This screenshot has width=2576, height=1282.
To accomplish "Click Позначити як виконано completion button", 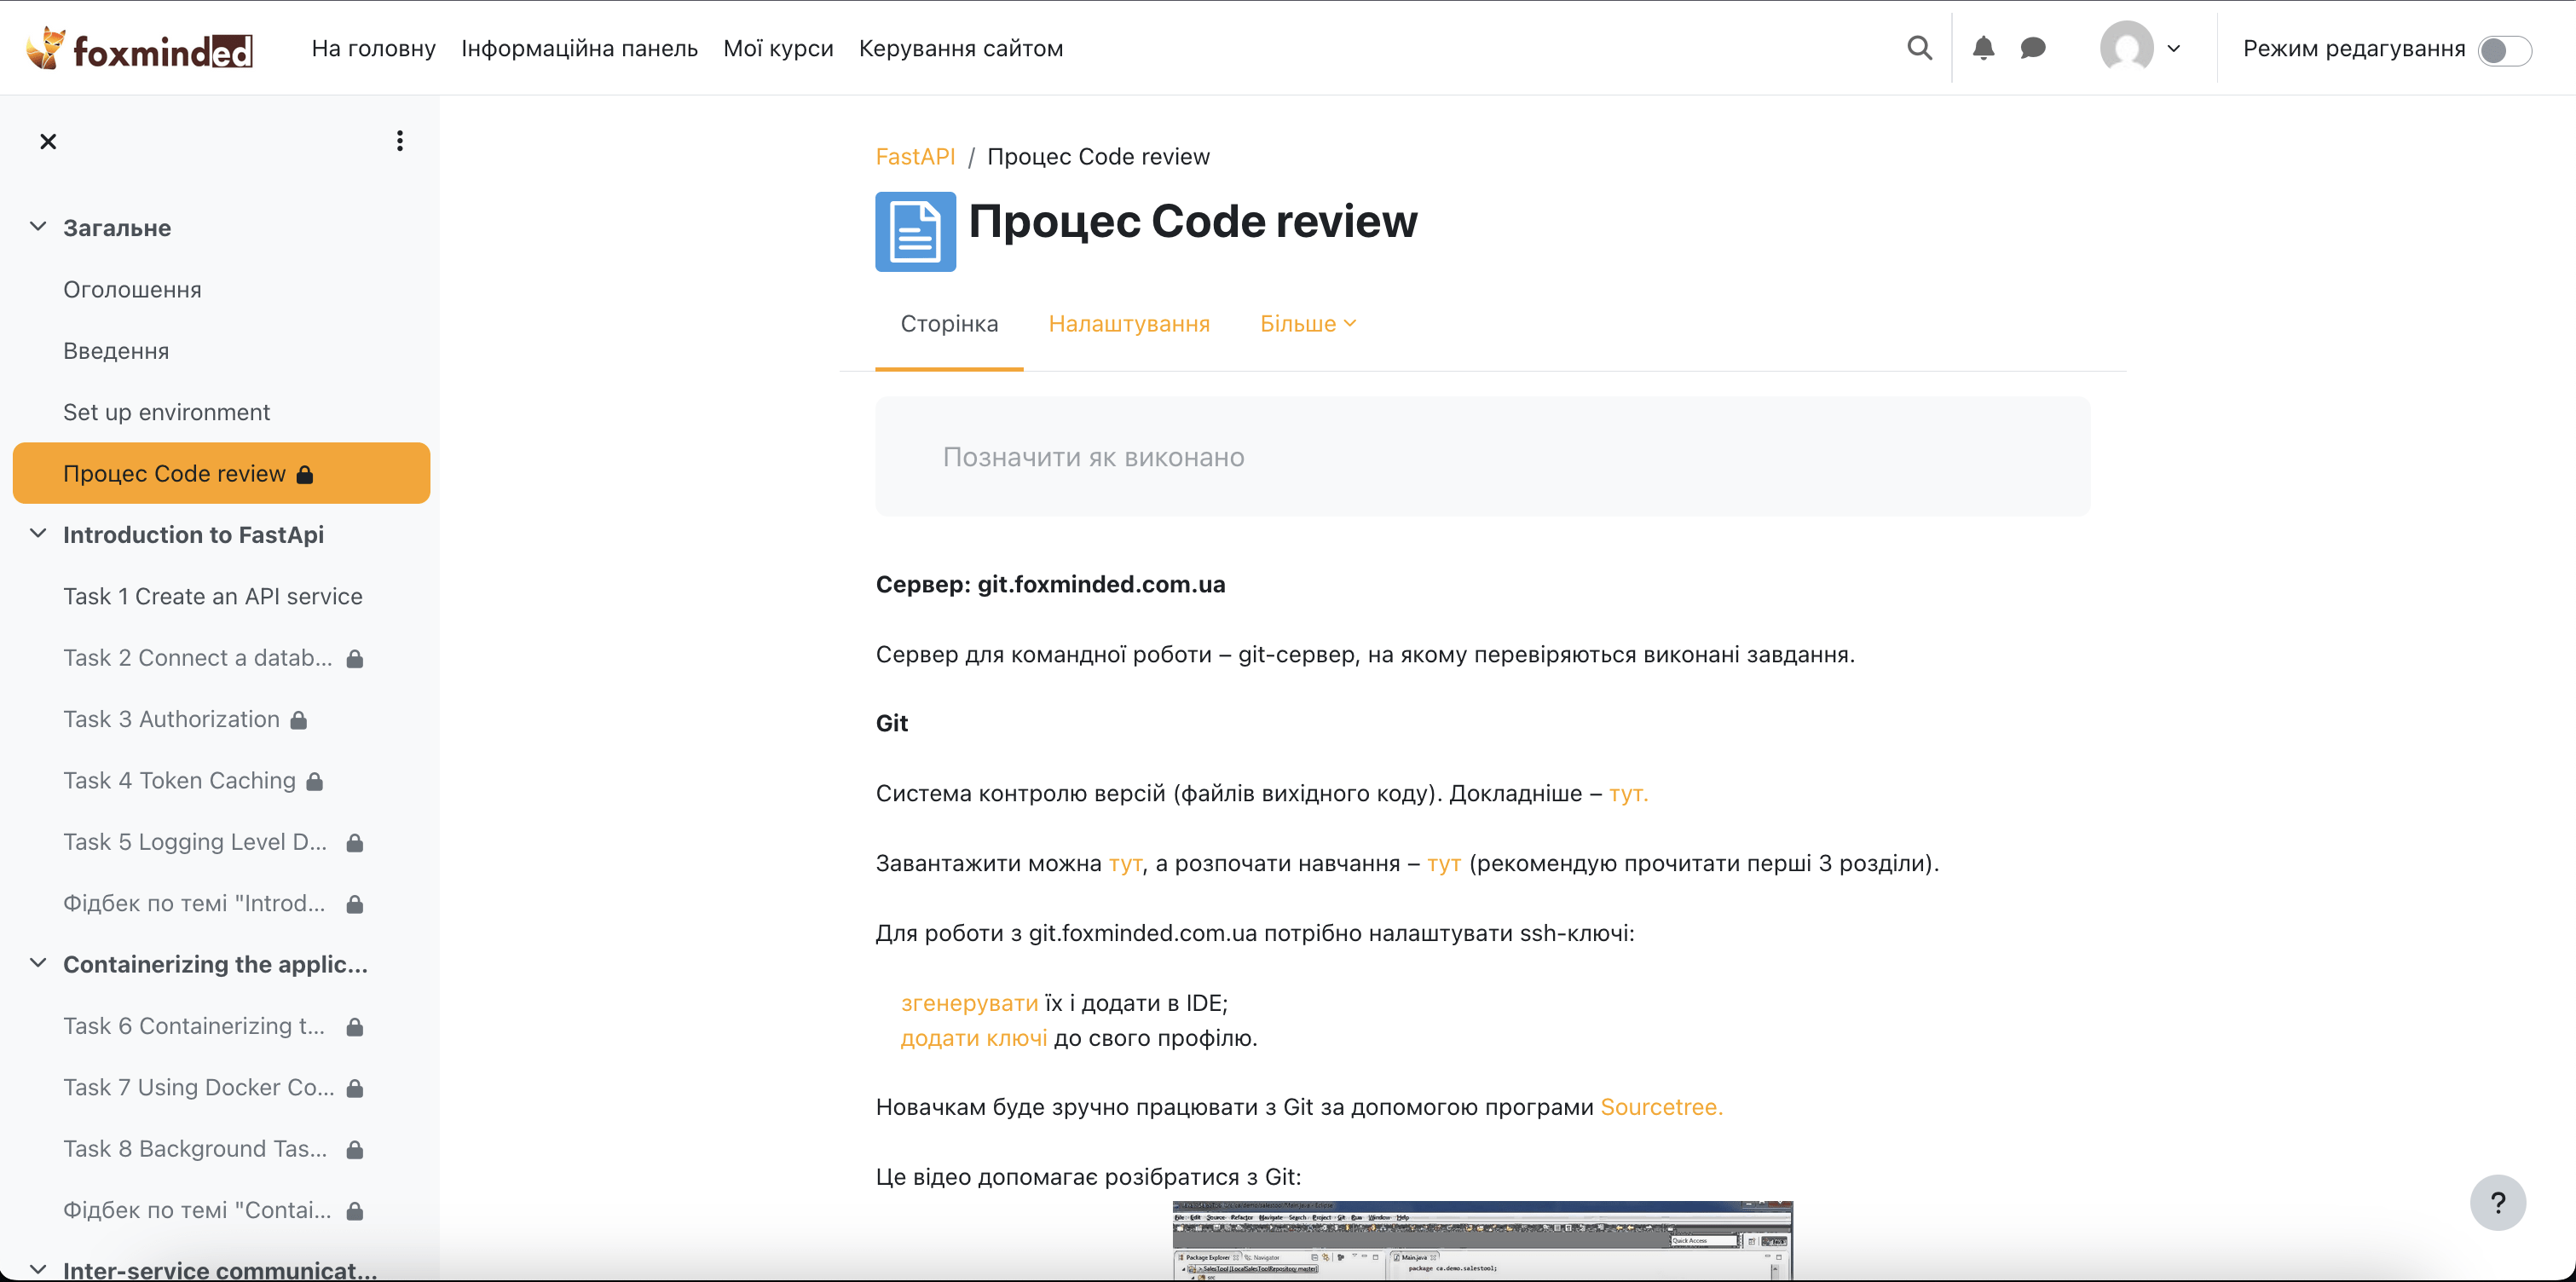I will click(x=1093, y=457).
